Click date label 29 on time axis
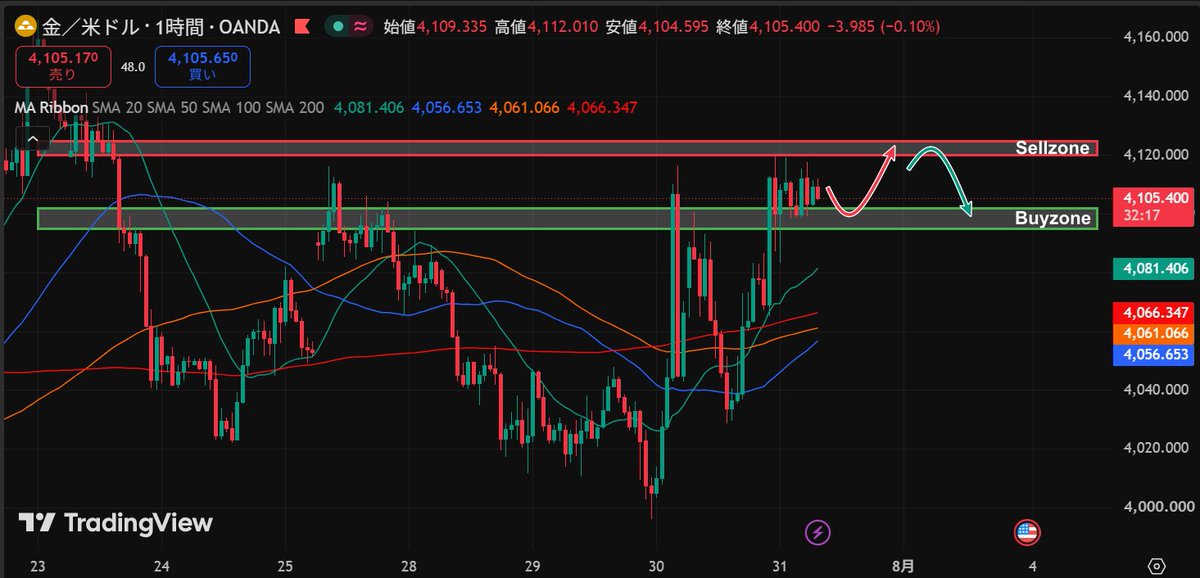Image resolution: width=1200 pixels, height=578 pixels. (x=533, y=566)
